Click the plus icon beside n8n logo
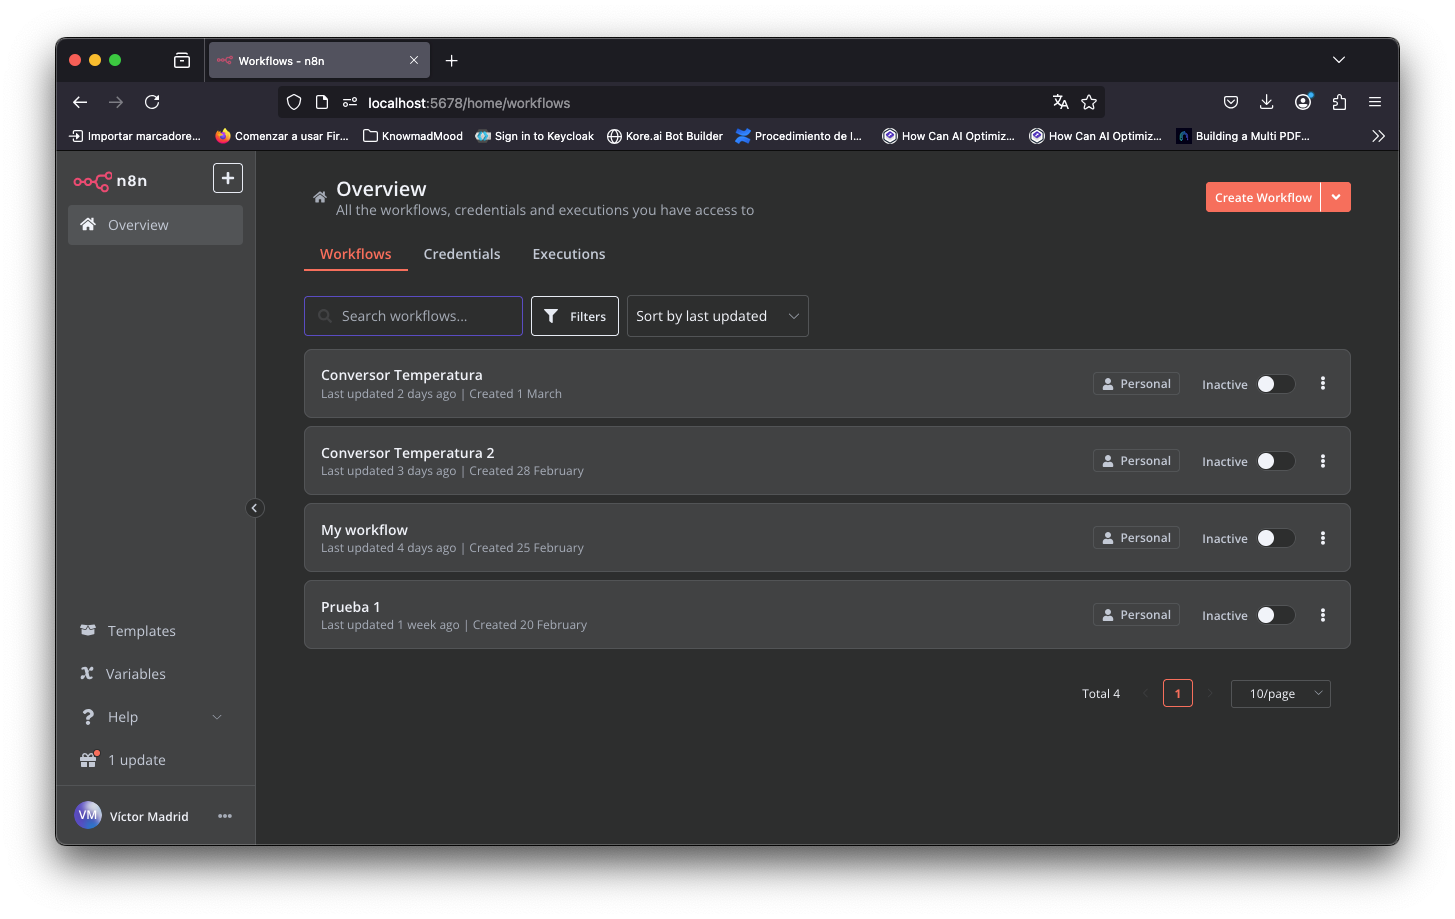Image resolution: width=1455 pixels, height=919 pixels. [228, 178]
